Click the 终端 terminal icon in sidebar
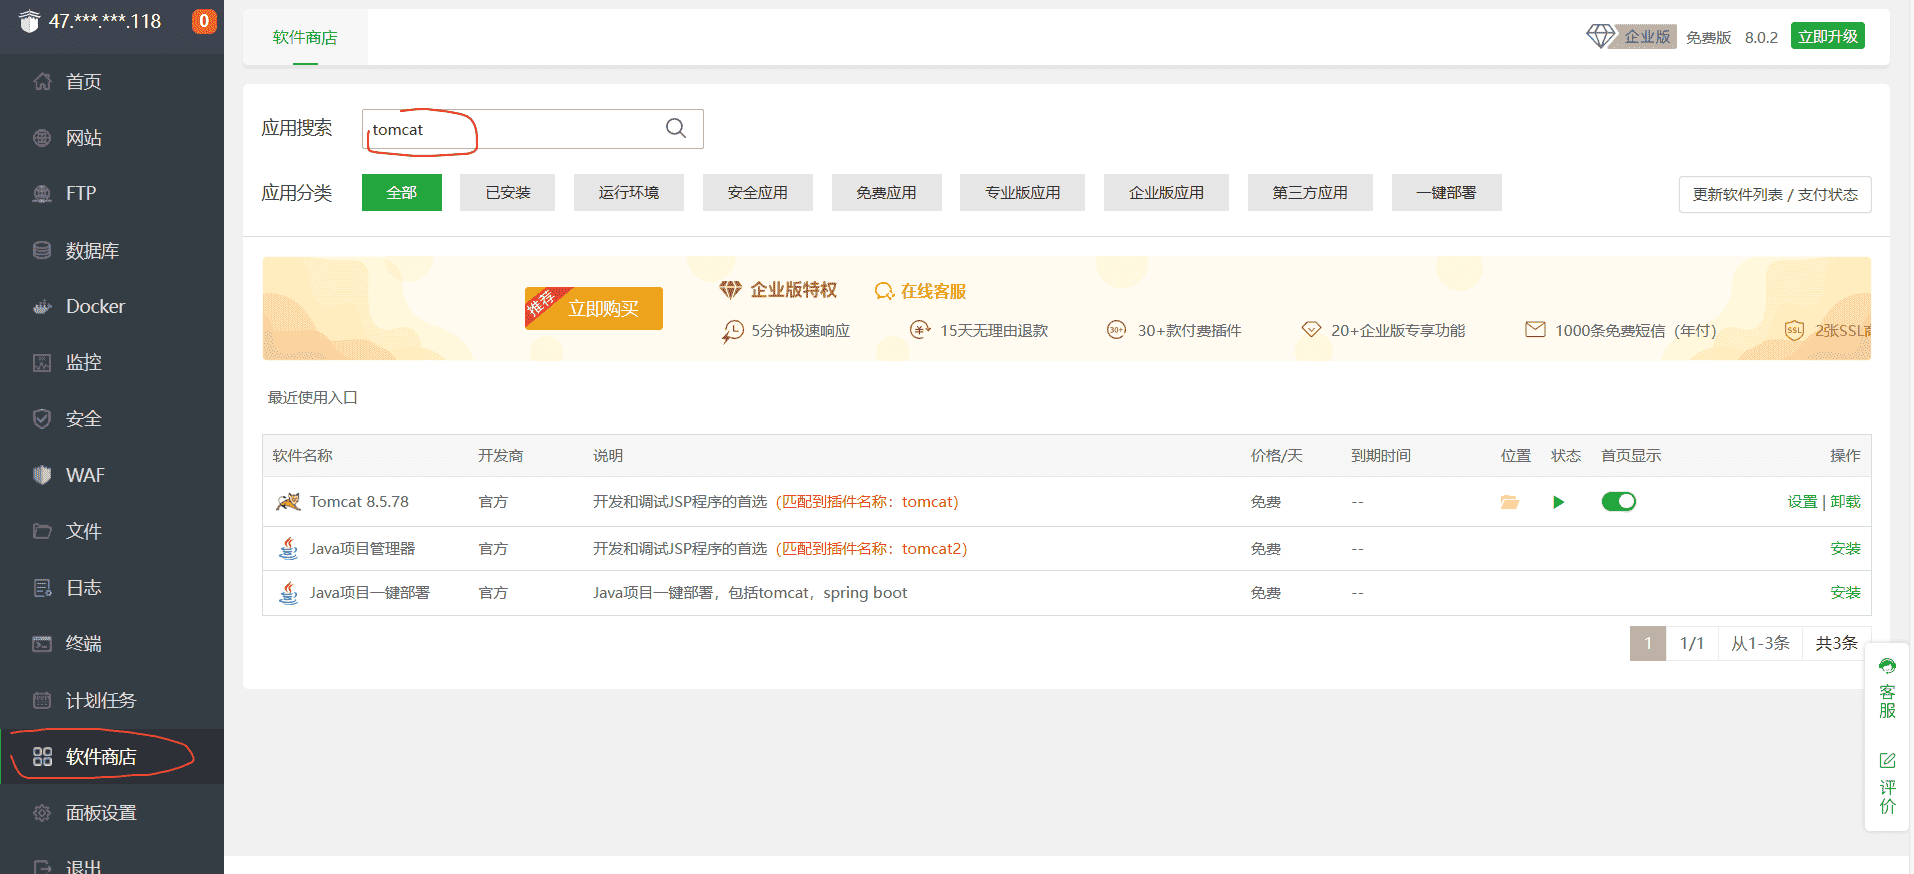The image size is (1914, 874). point(42,644)
